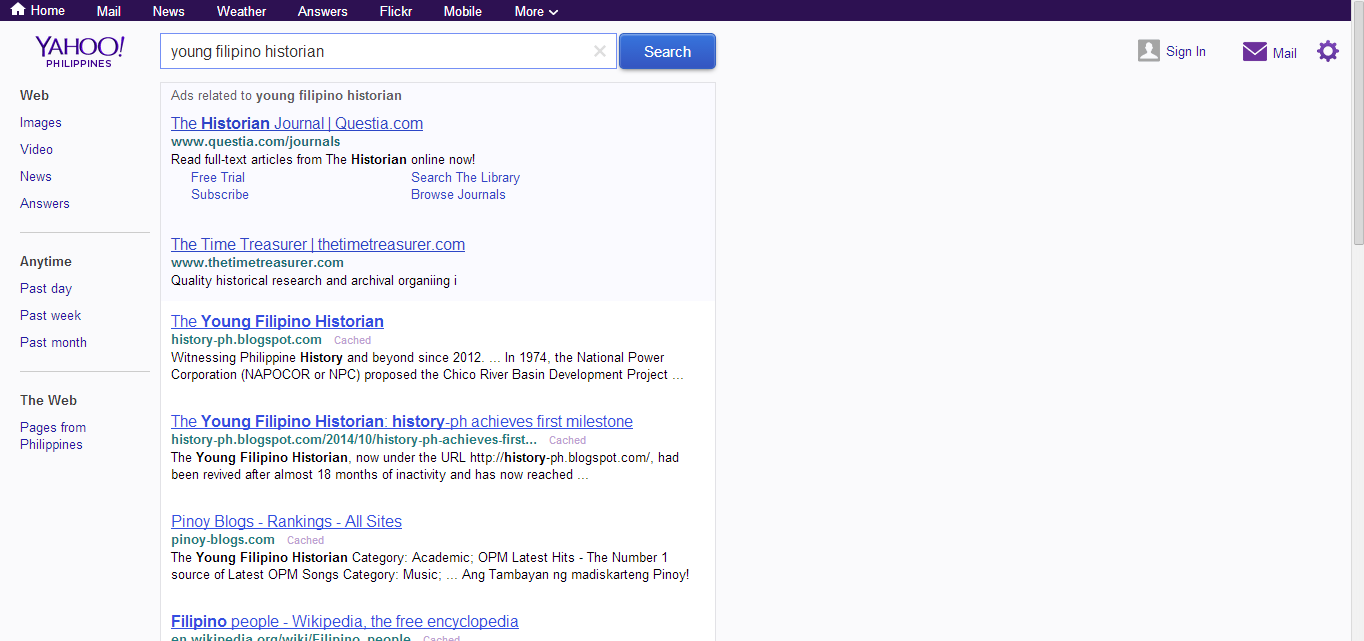Open Cached link for milestone blog post

tap(567, 440)
